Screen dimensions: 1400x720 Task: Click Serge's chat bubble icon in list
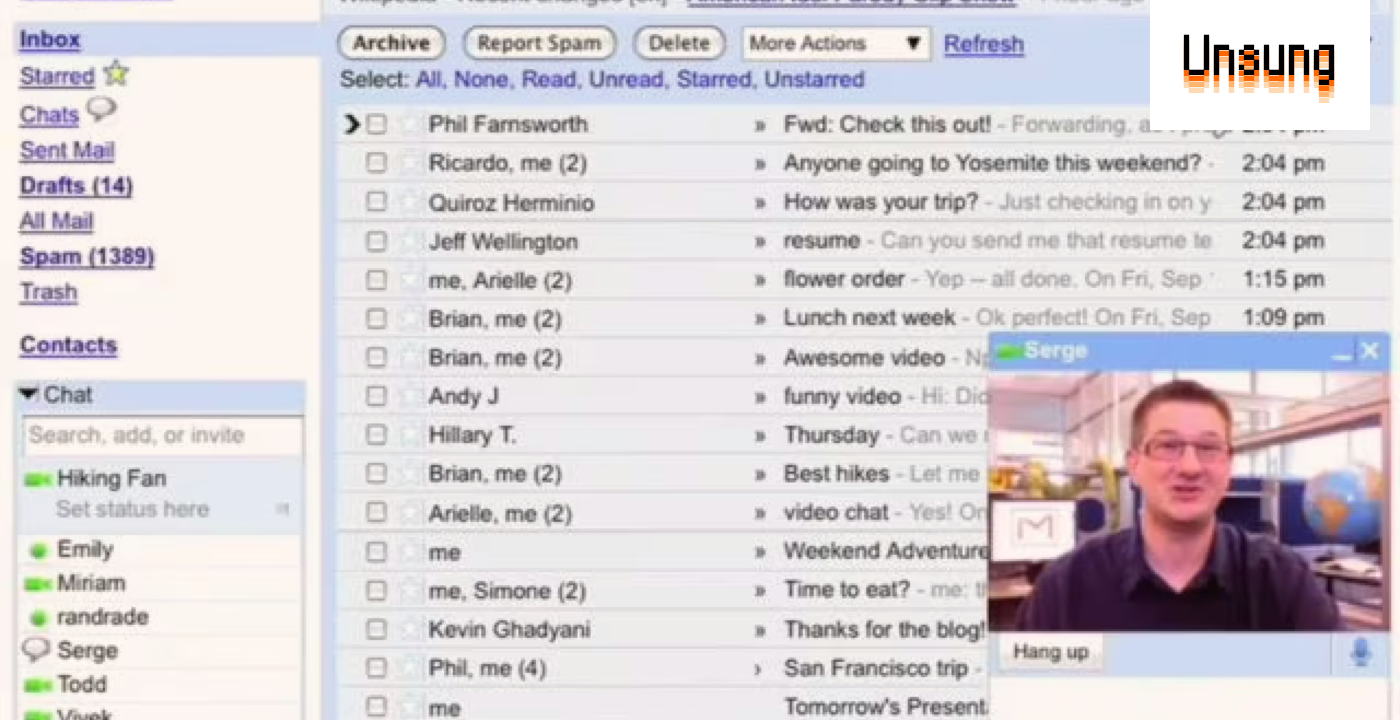[x=36, y=650]
